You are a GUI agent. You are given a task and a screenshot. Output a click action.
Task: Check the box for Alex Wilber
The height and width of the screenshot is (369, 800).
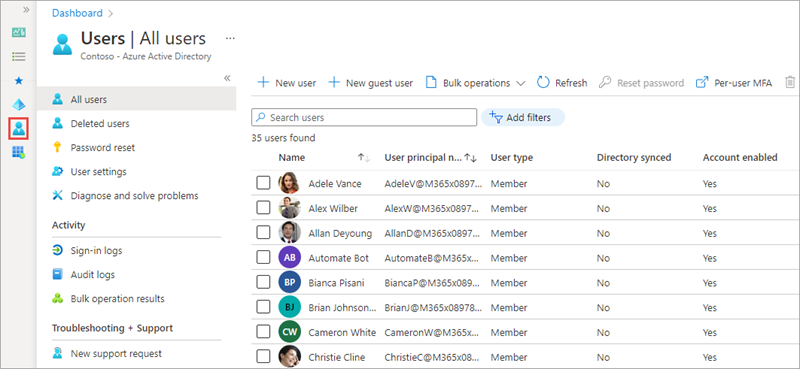[263, 208]
